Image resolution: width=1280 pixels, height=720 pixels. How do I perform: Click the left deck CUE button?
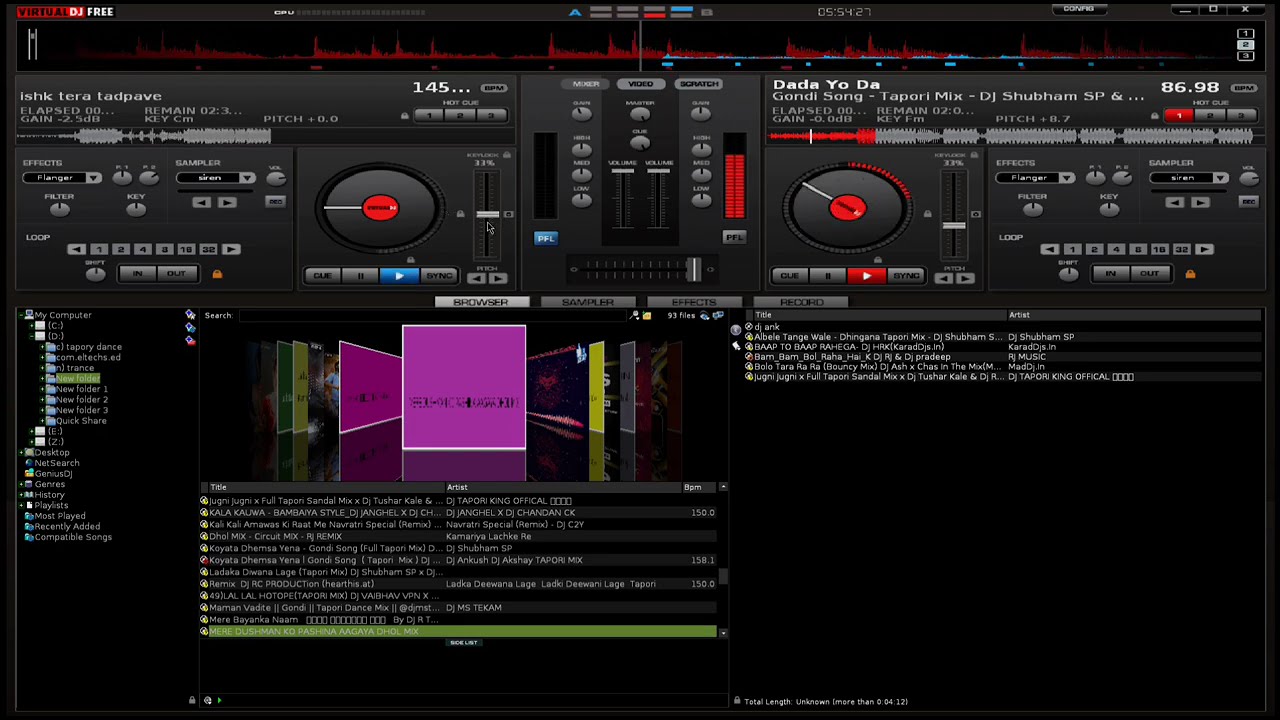tap(322, 276)
